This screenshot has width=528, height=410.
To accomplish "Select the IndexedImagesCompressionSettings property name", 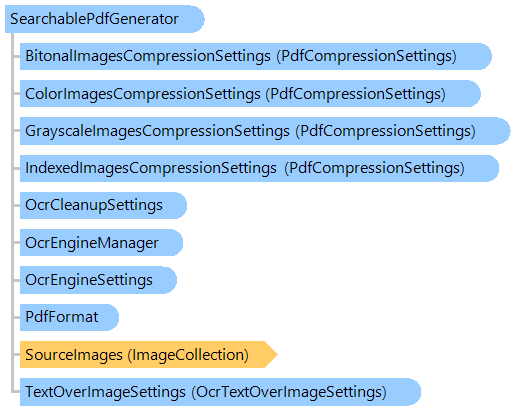I will click(x=151, y=168).
